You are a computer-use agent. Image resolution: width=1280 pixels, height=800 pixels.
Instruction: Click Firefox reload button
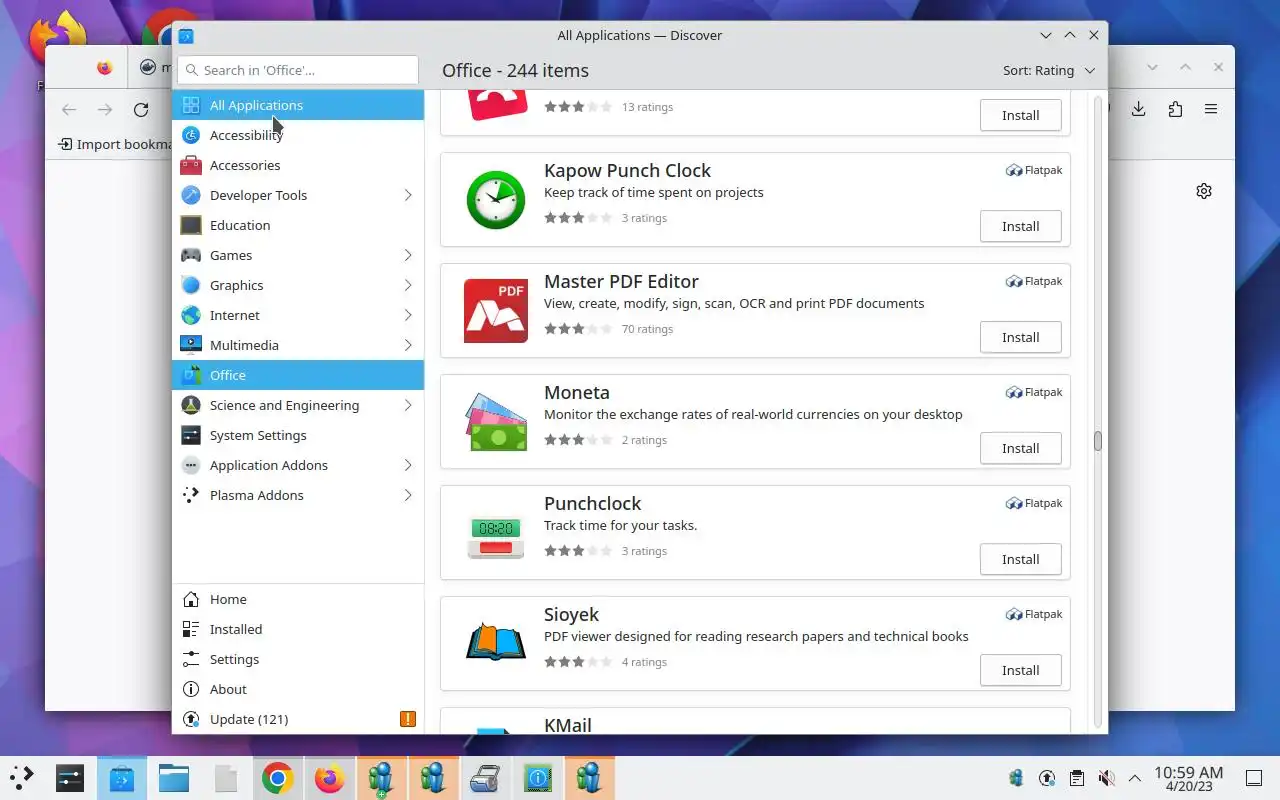tap(141, 109)
